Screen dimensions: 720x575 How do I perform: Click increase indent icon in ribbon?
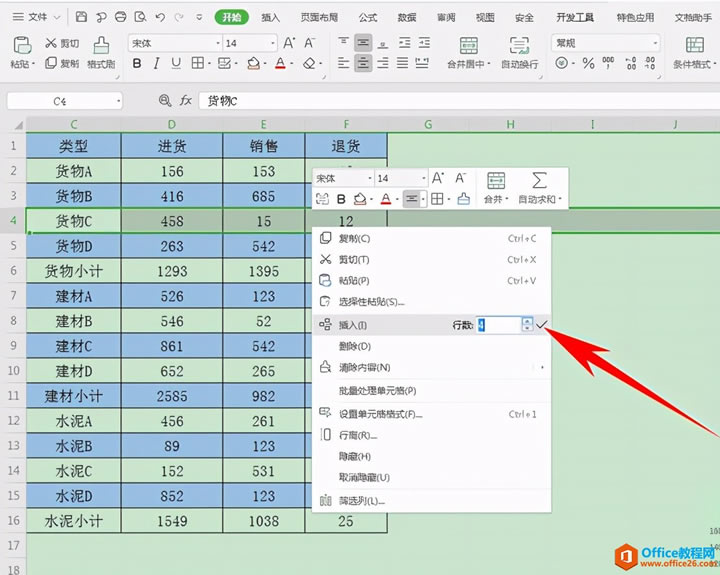click(424, 43)
